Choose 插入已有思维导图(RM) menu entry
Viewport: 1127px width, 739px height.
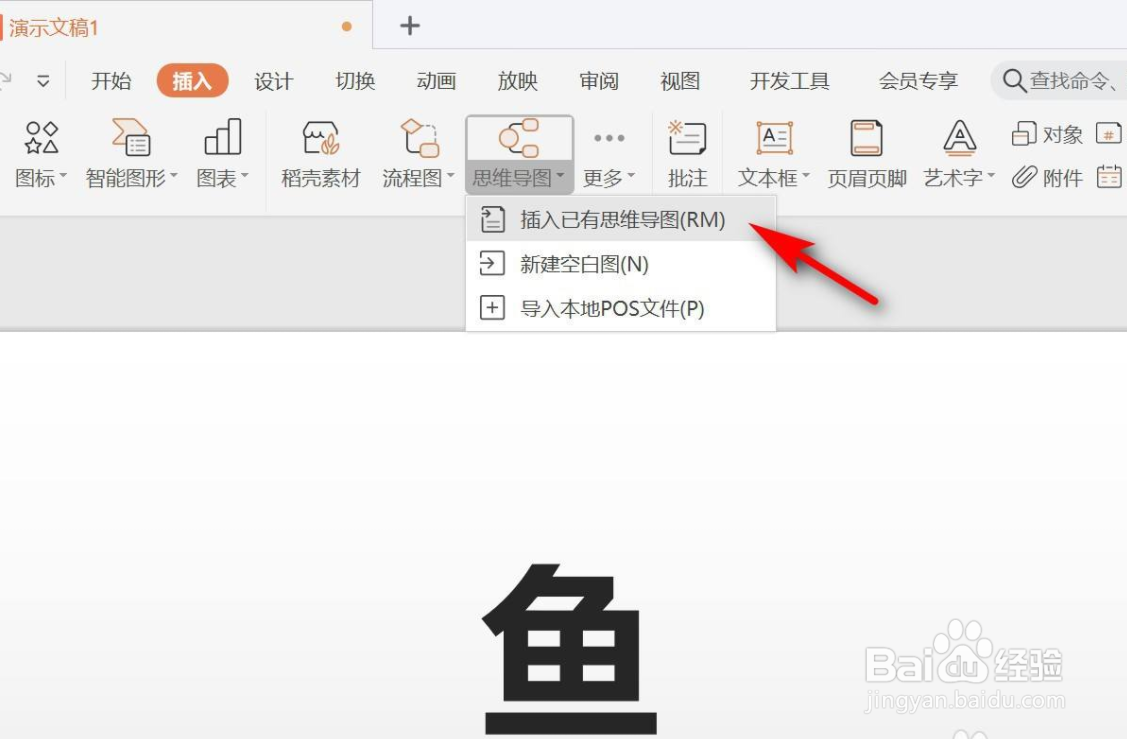pos(621,220)
